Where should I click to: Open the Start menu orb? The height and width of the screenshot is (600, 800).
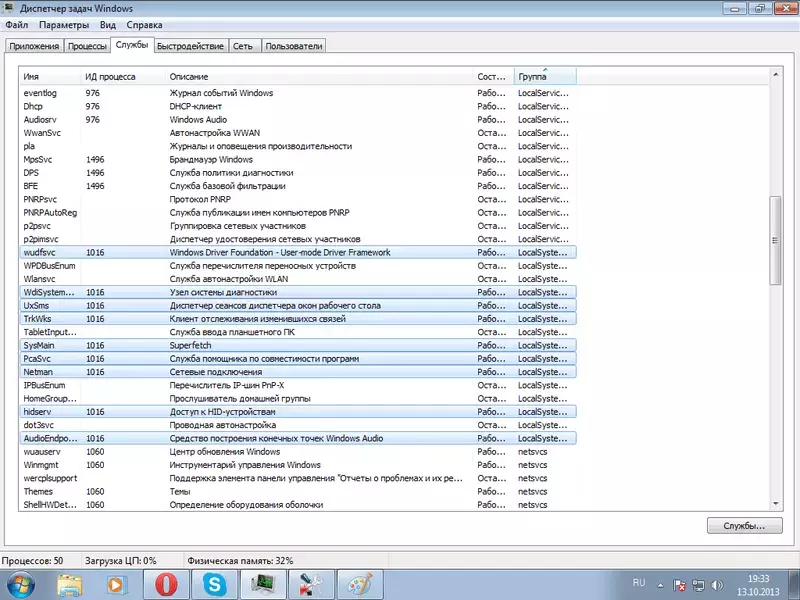click(21, 585)
